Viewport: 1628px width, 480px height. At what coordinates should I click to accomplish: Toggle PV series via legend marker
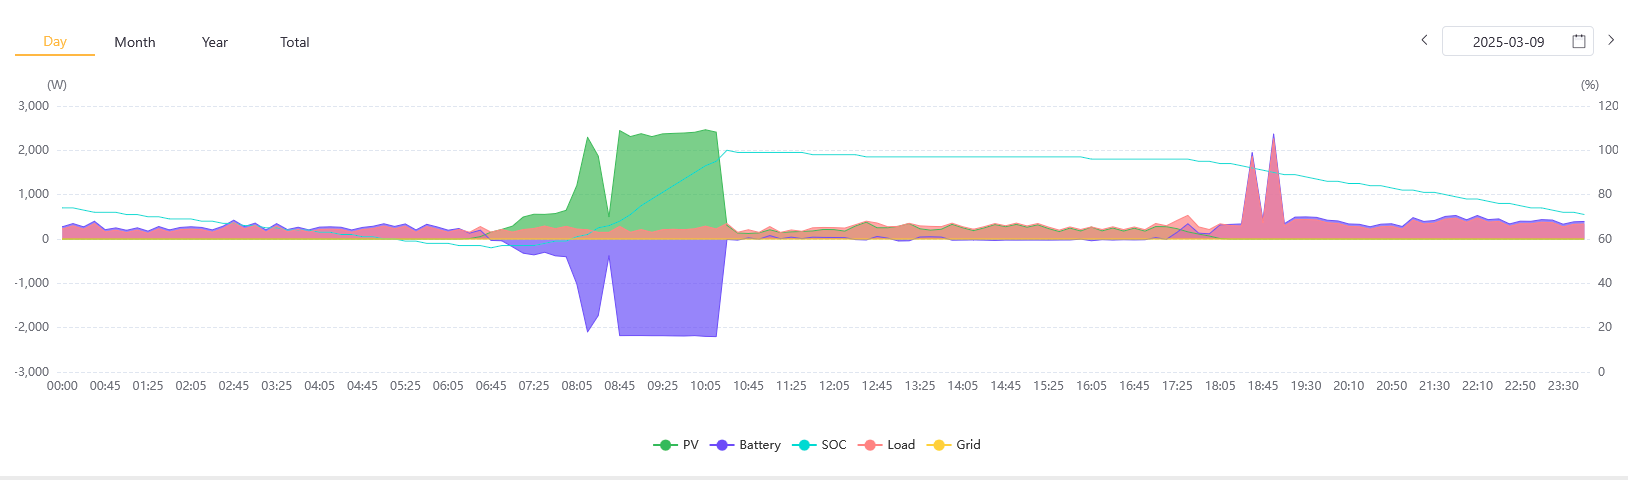pos(665,445)
